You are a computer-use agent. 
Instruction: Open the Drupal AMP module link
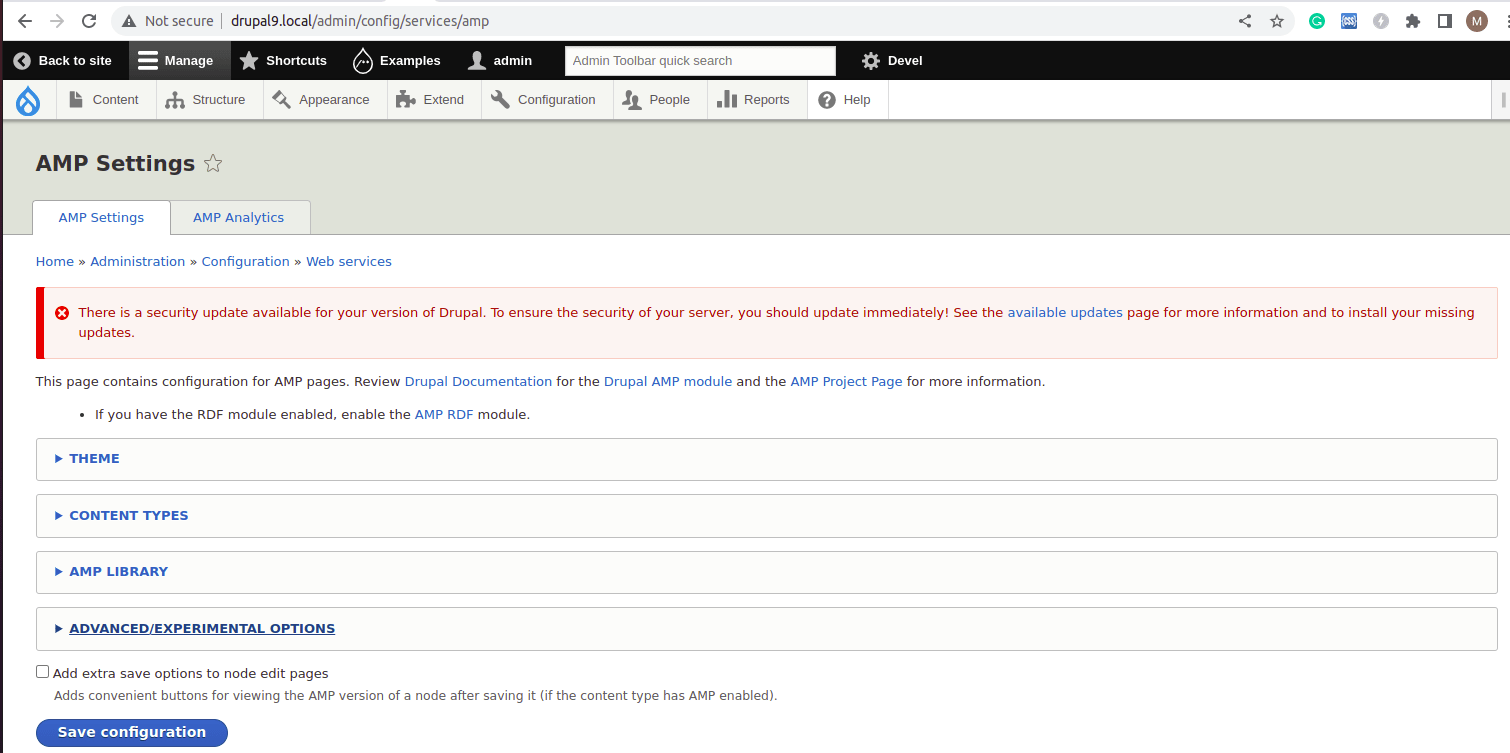(x=668, y=382)
